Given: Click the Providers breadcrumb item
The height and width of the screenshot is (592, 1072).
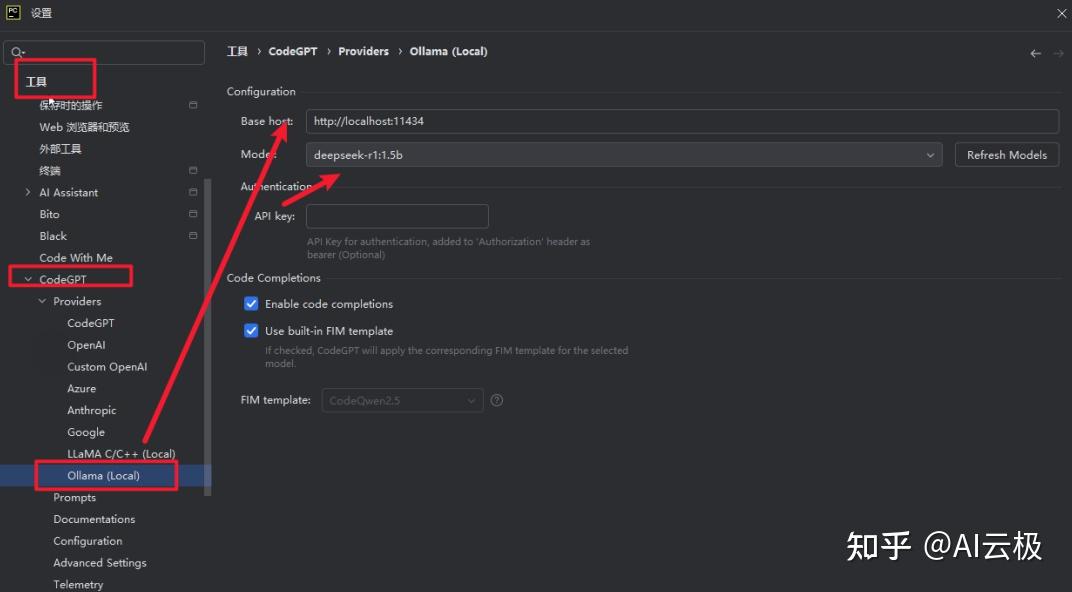Looking at the screenshot, I should point(363,51).
